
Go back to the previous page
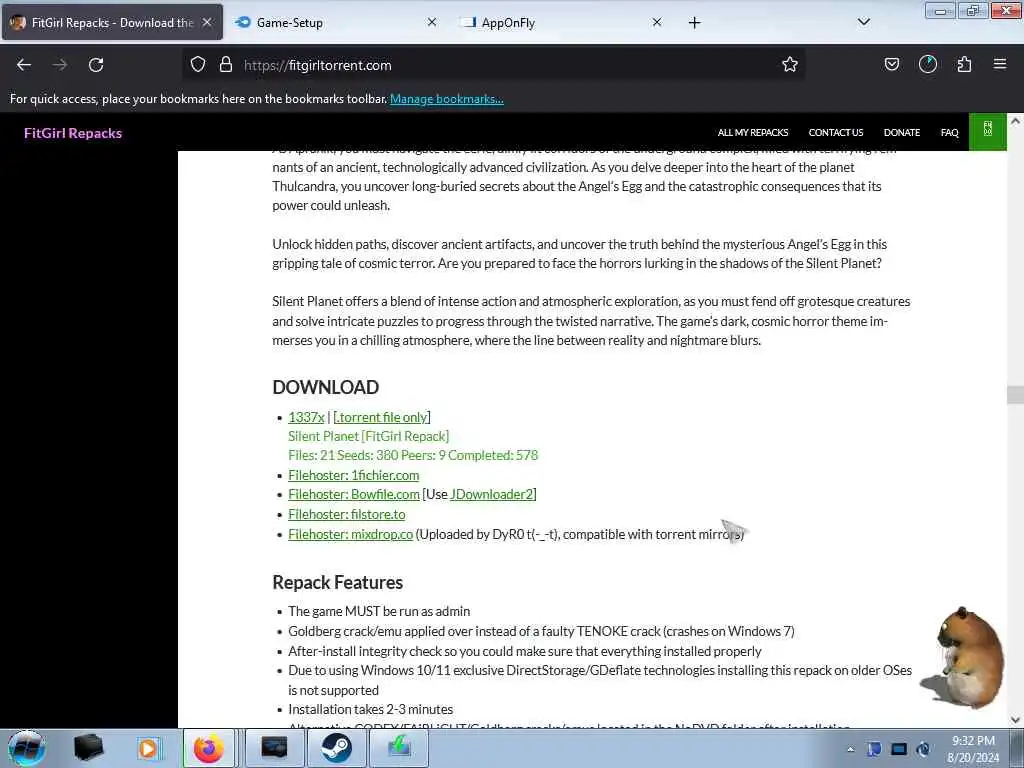(24, 65)
